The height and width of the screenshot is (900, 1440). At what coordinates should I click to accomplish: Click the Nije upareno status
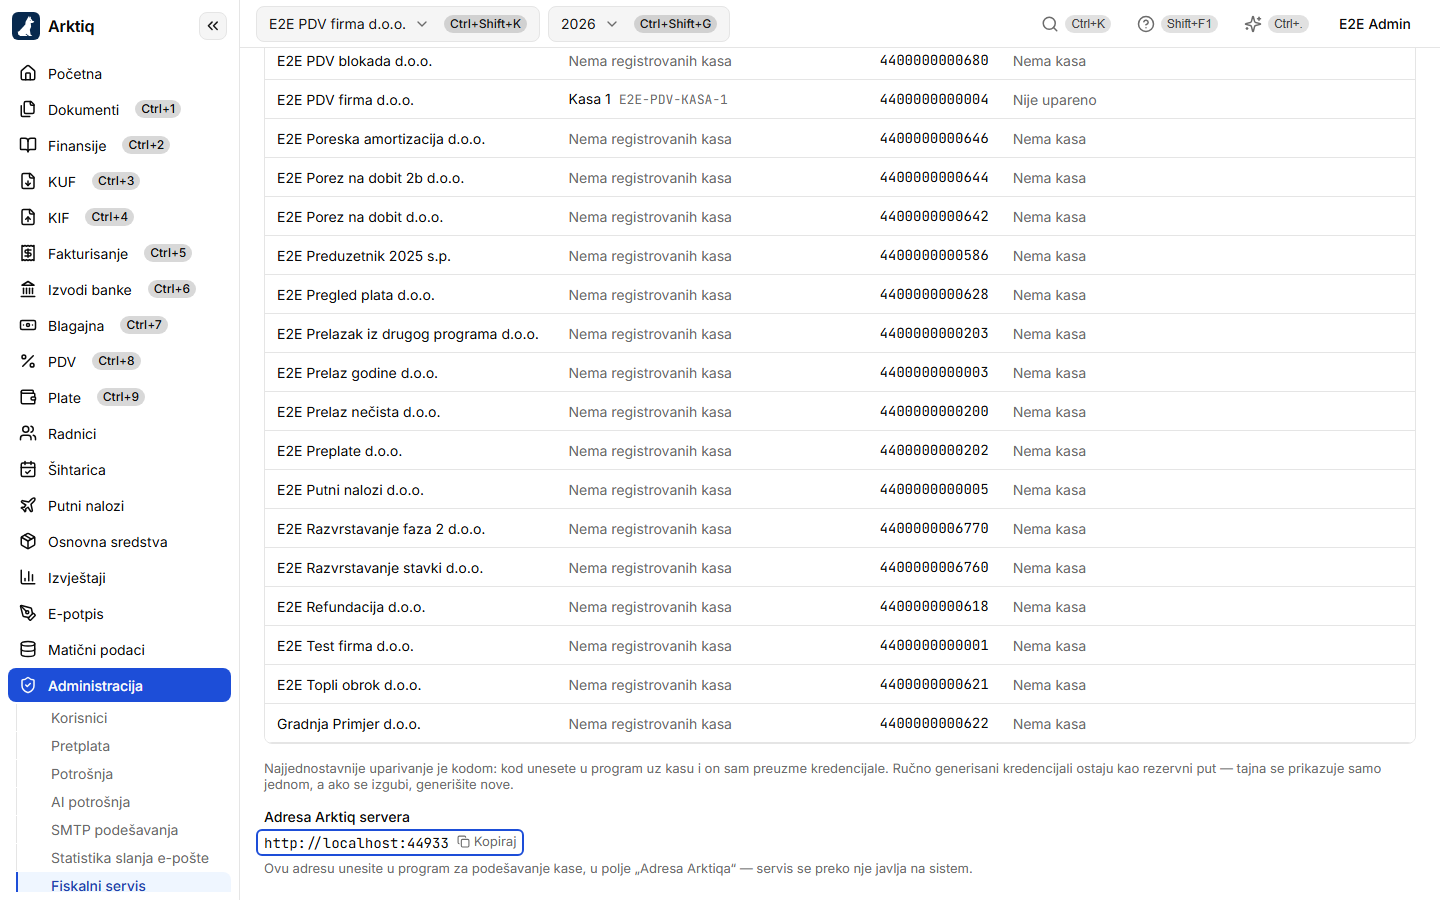click(x=1055, y=100)
